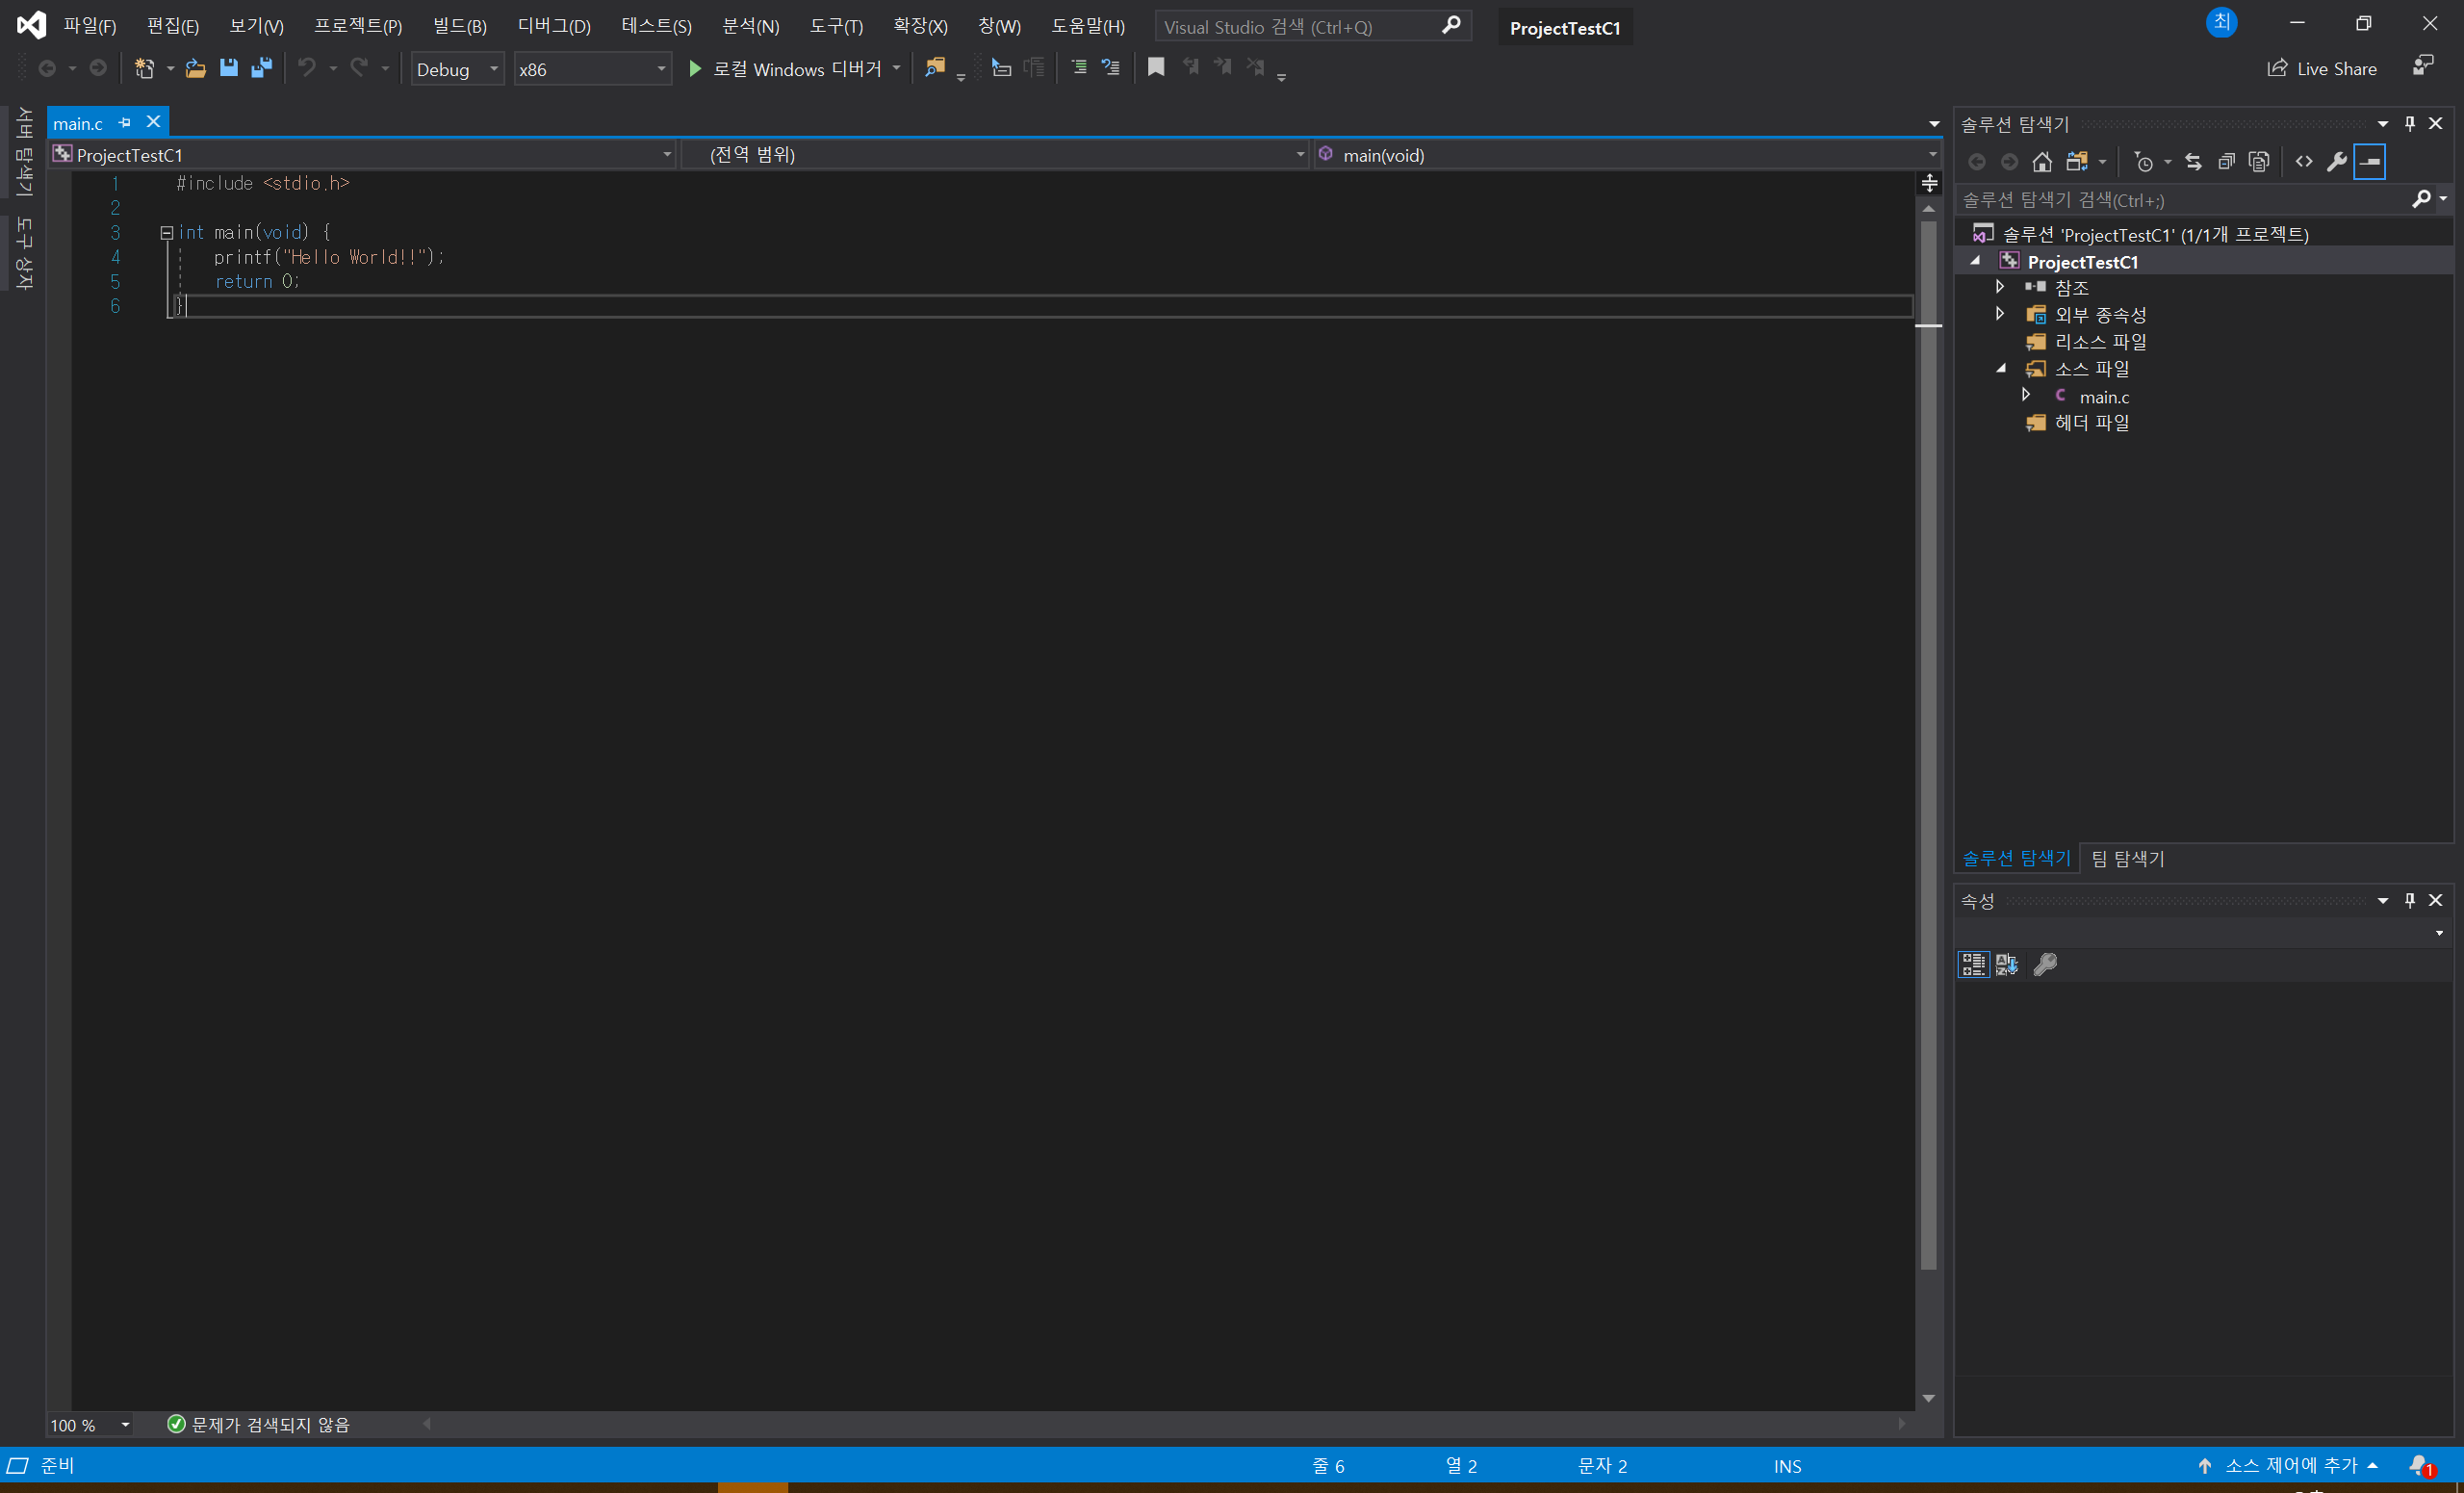Click in the Visual Studio search box

pyautogui.click(x=1298, y=27)
